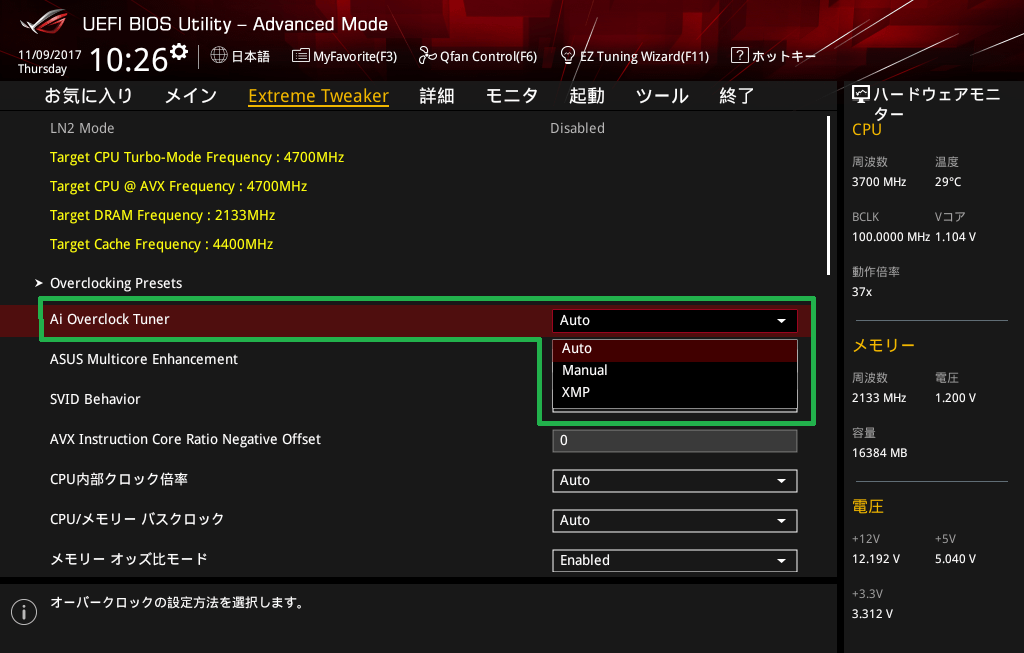This screenshot has width=1024, height=653.
Task: Click the settings list vertical scrollbar
Action: [x=829, y=196]
